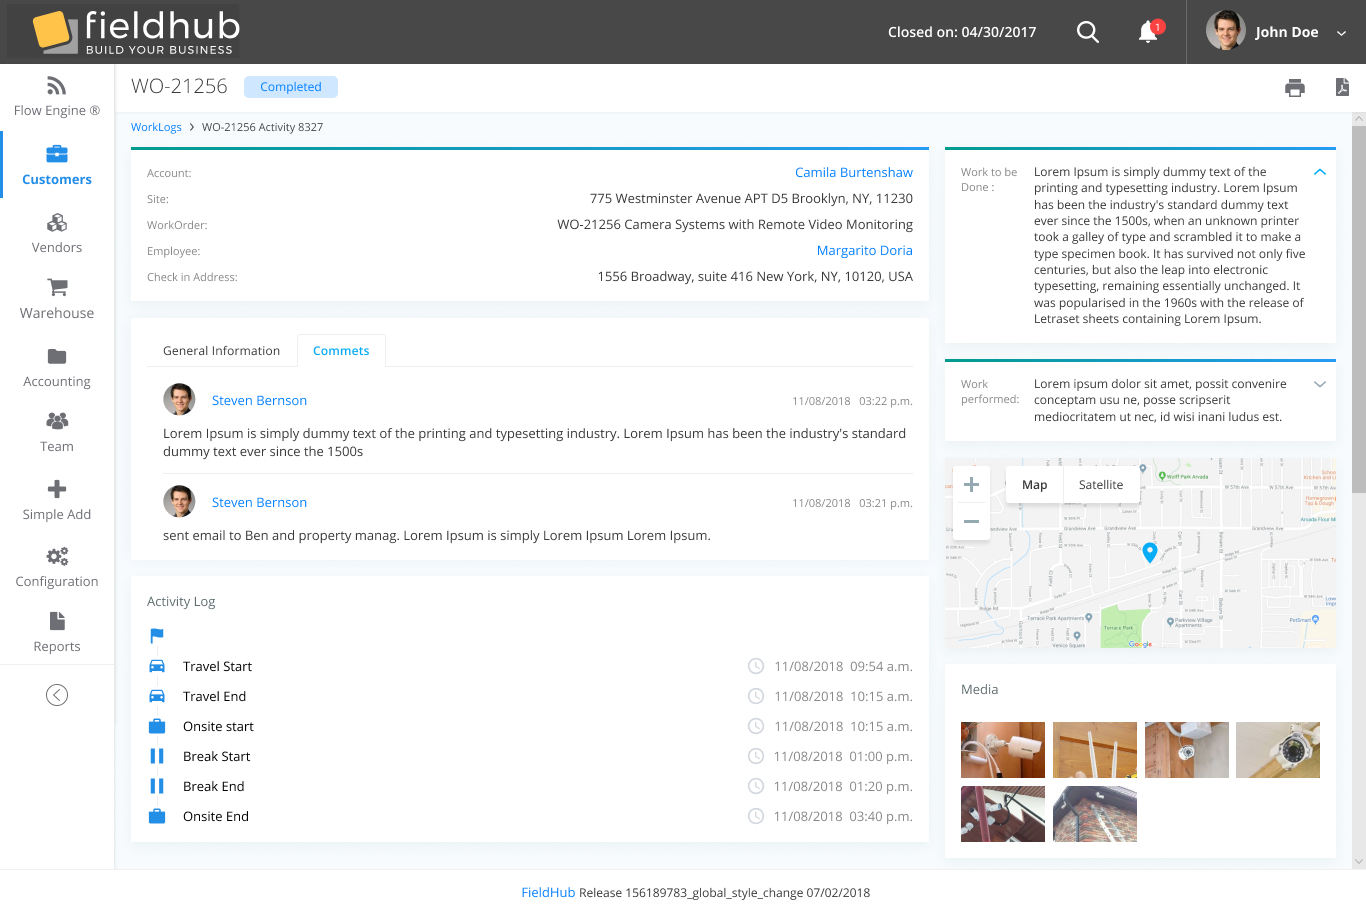The width and height of the screenshot is (1366, 913).
Task: Open Camila Burtenshaw's account link
Action: click(854, 172)
